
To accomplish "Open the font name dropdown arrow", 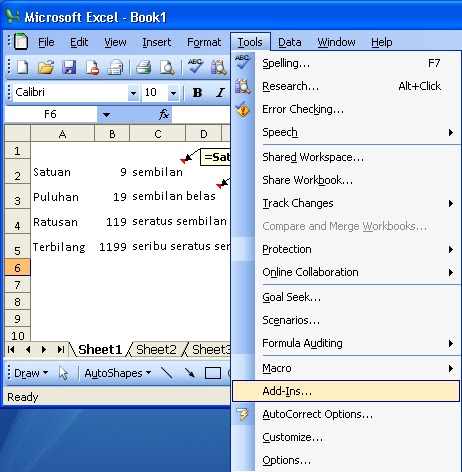I will coord(133,93).
